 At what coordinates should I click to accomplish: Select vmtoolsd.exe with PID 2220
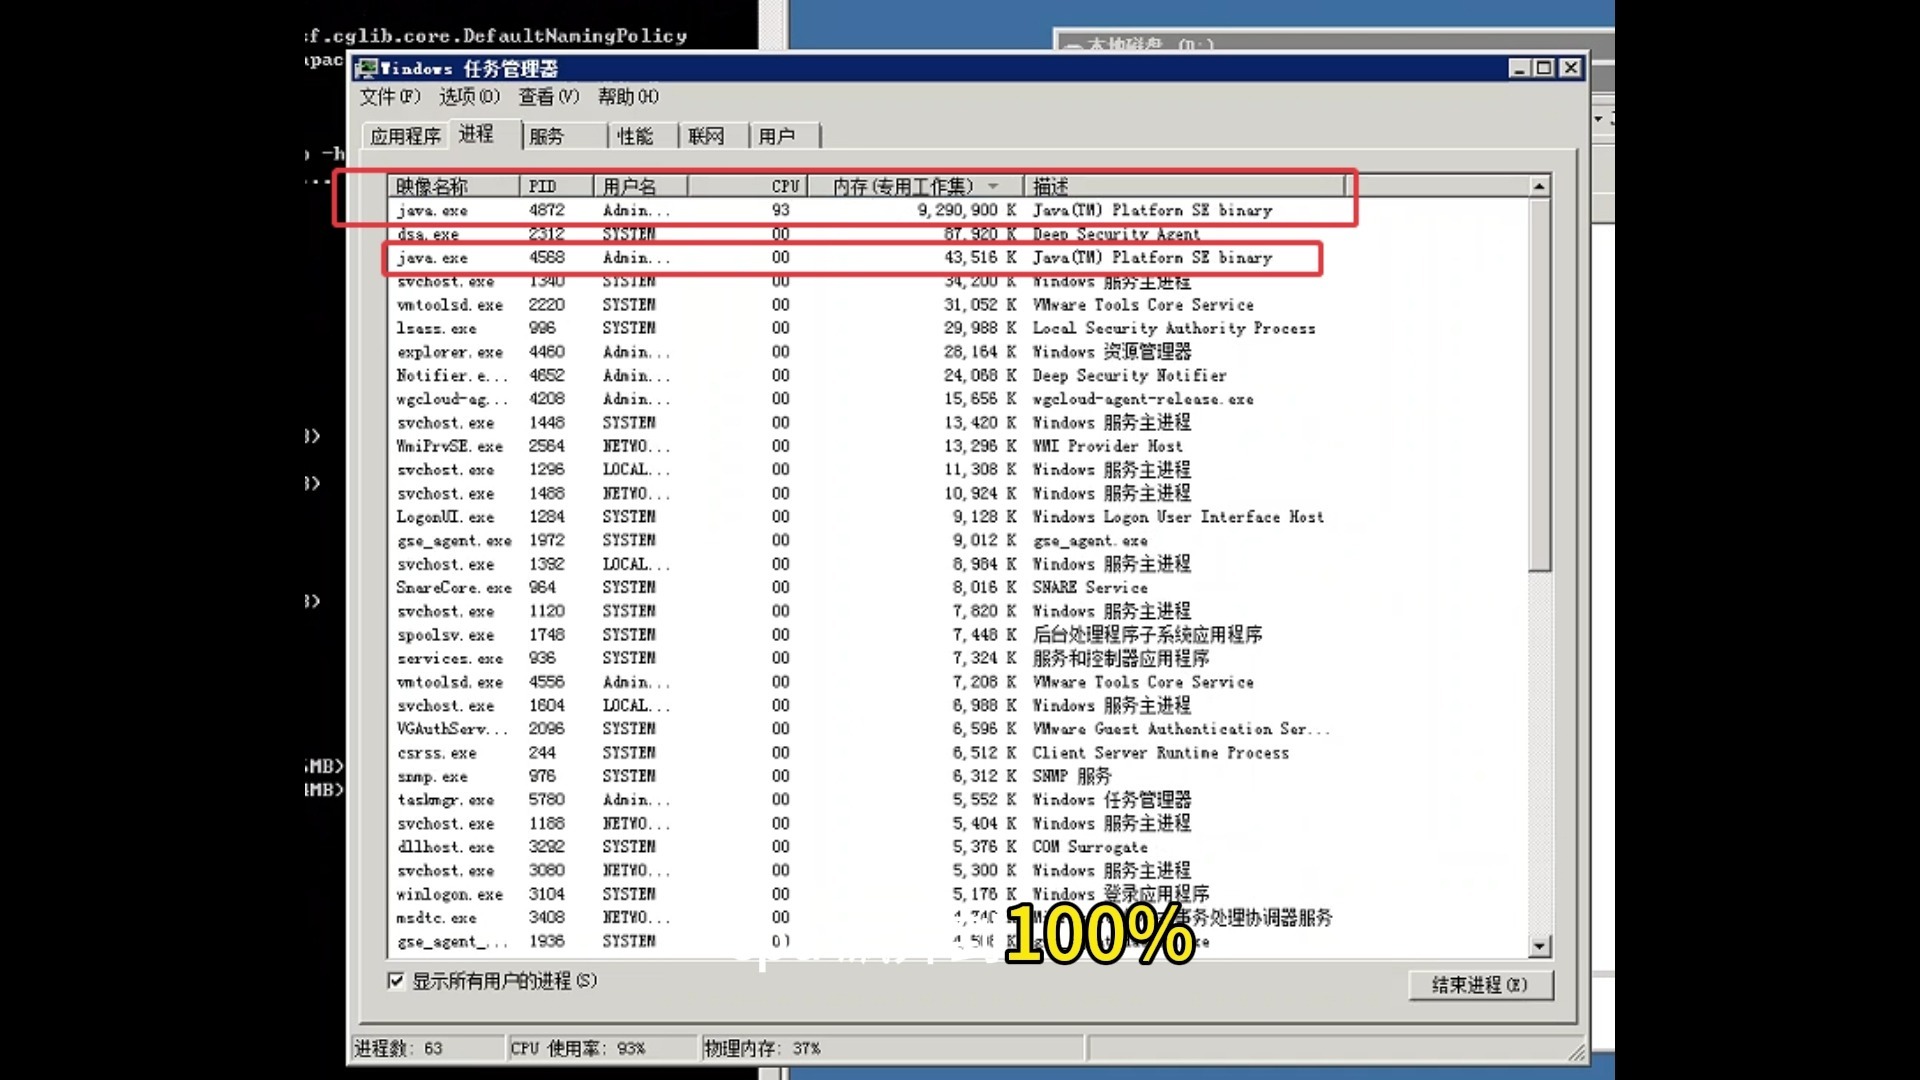868,305
